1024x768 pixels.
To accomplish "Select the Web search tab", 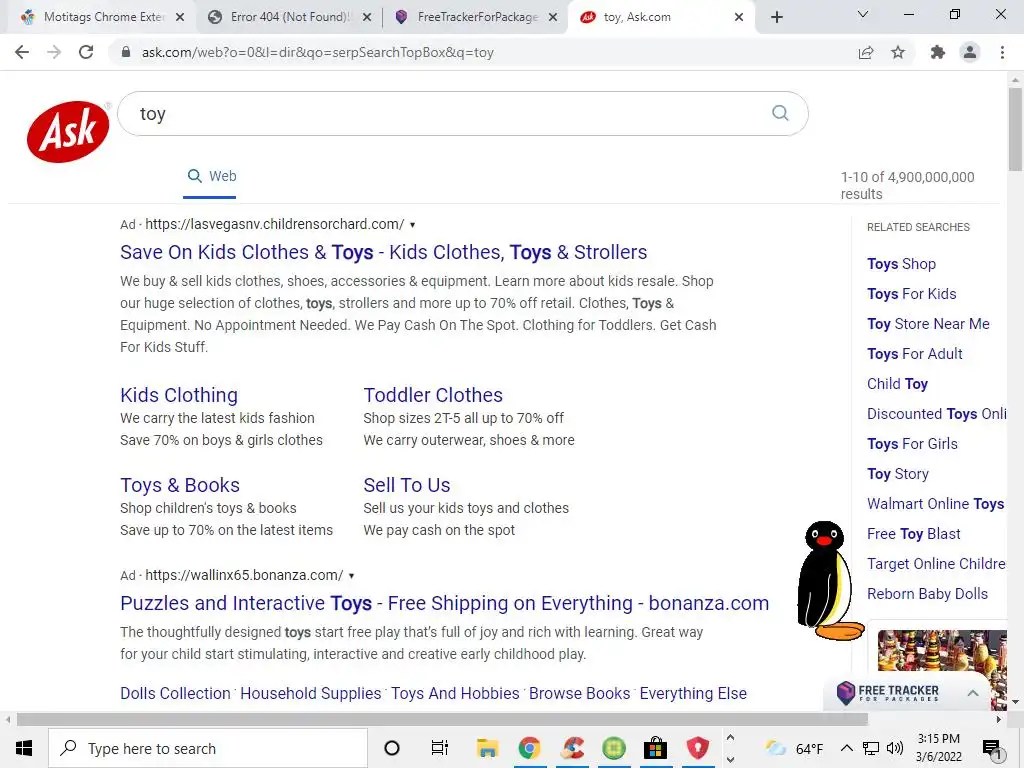I will 211,176.
